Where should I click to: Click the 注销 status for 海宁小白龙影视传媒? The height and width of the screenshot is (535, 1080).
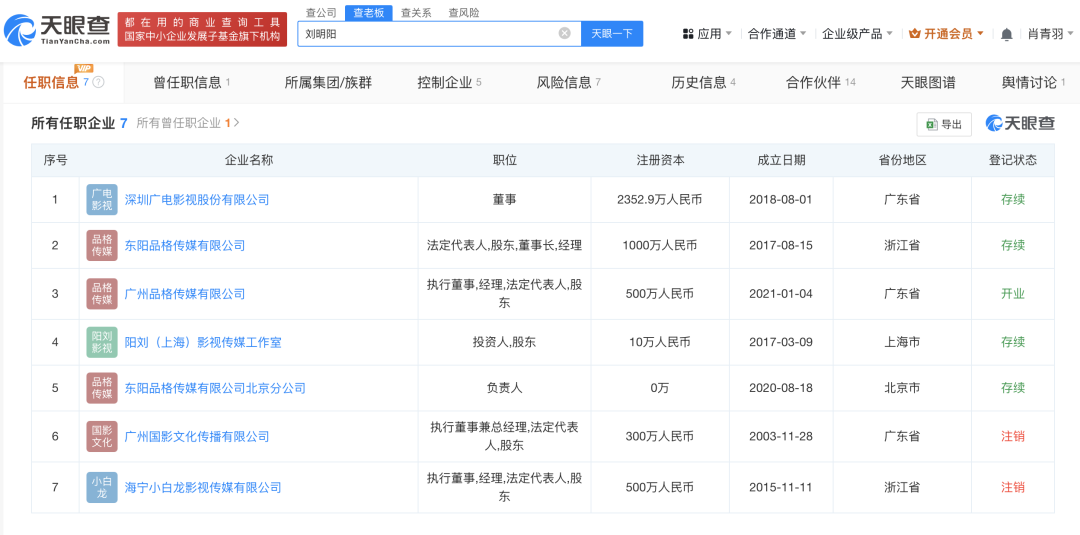(x=1012, y=487)
